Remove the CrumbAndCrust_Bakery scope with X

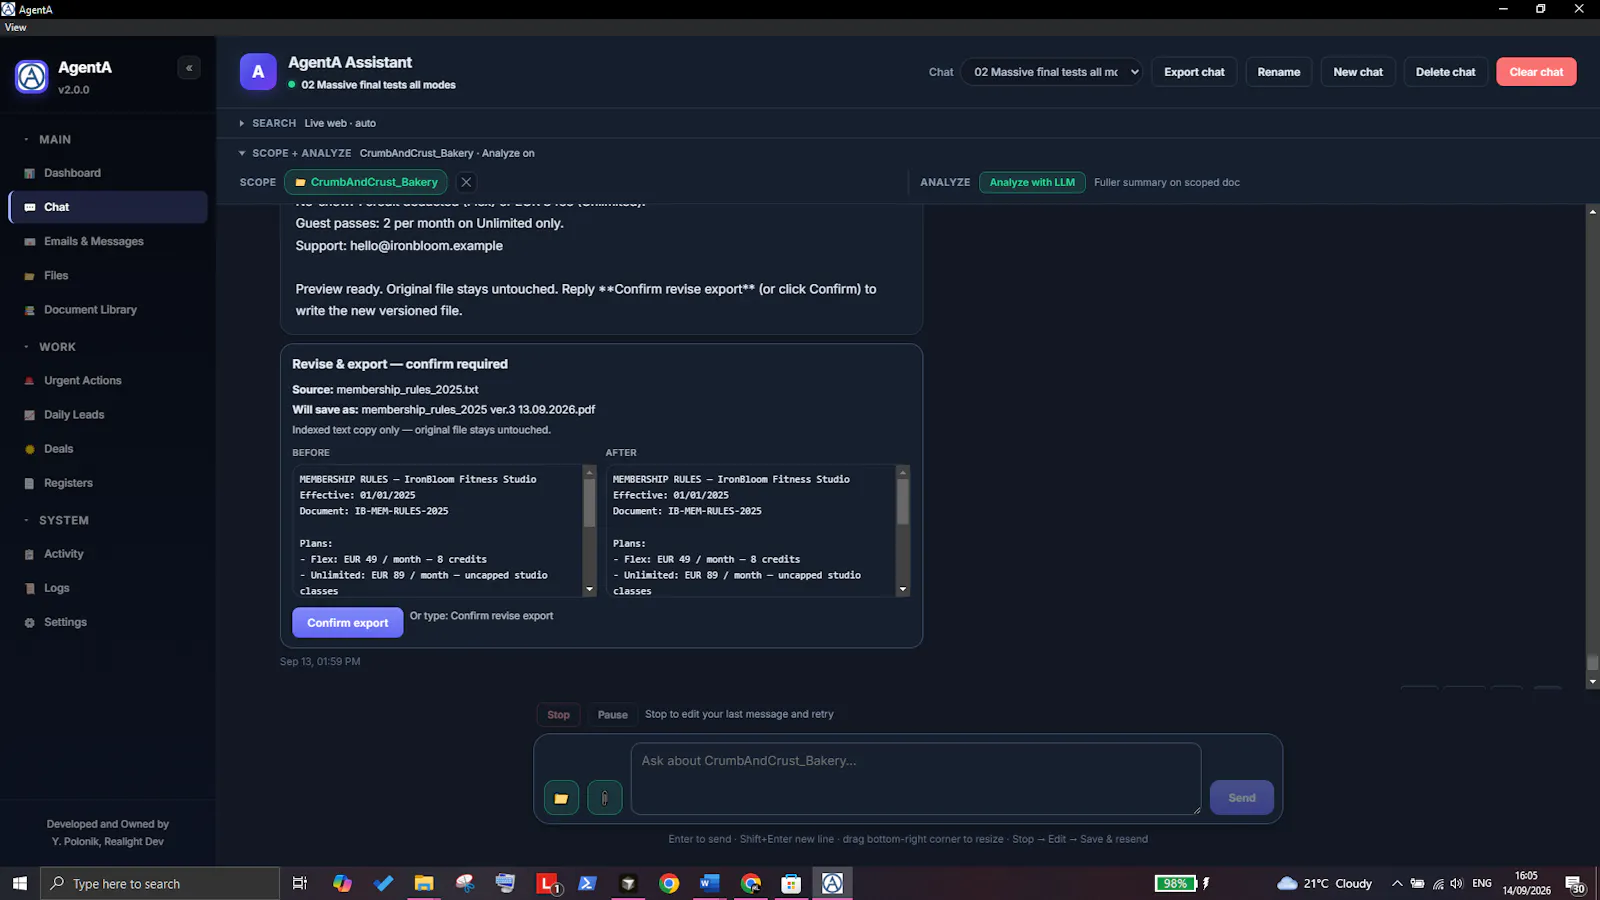coord(466,182)
